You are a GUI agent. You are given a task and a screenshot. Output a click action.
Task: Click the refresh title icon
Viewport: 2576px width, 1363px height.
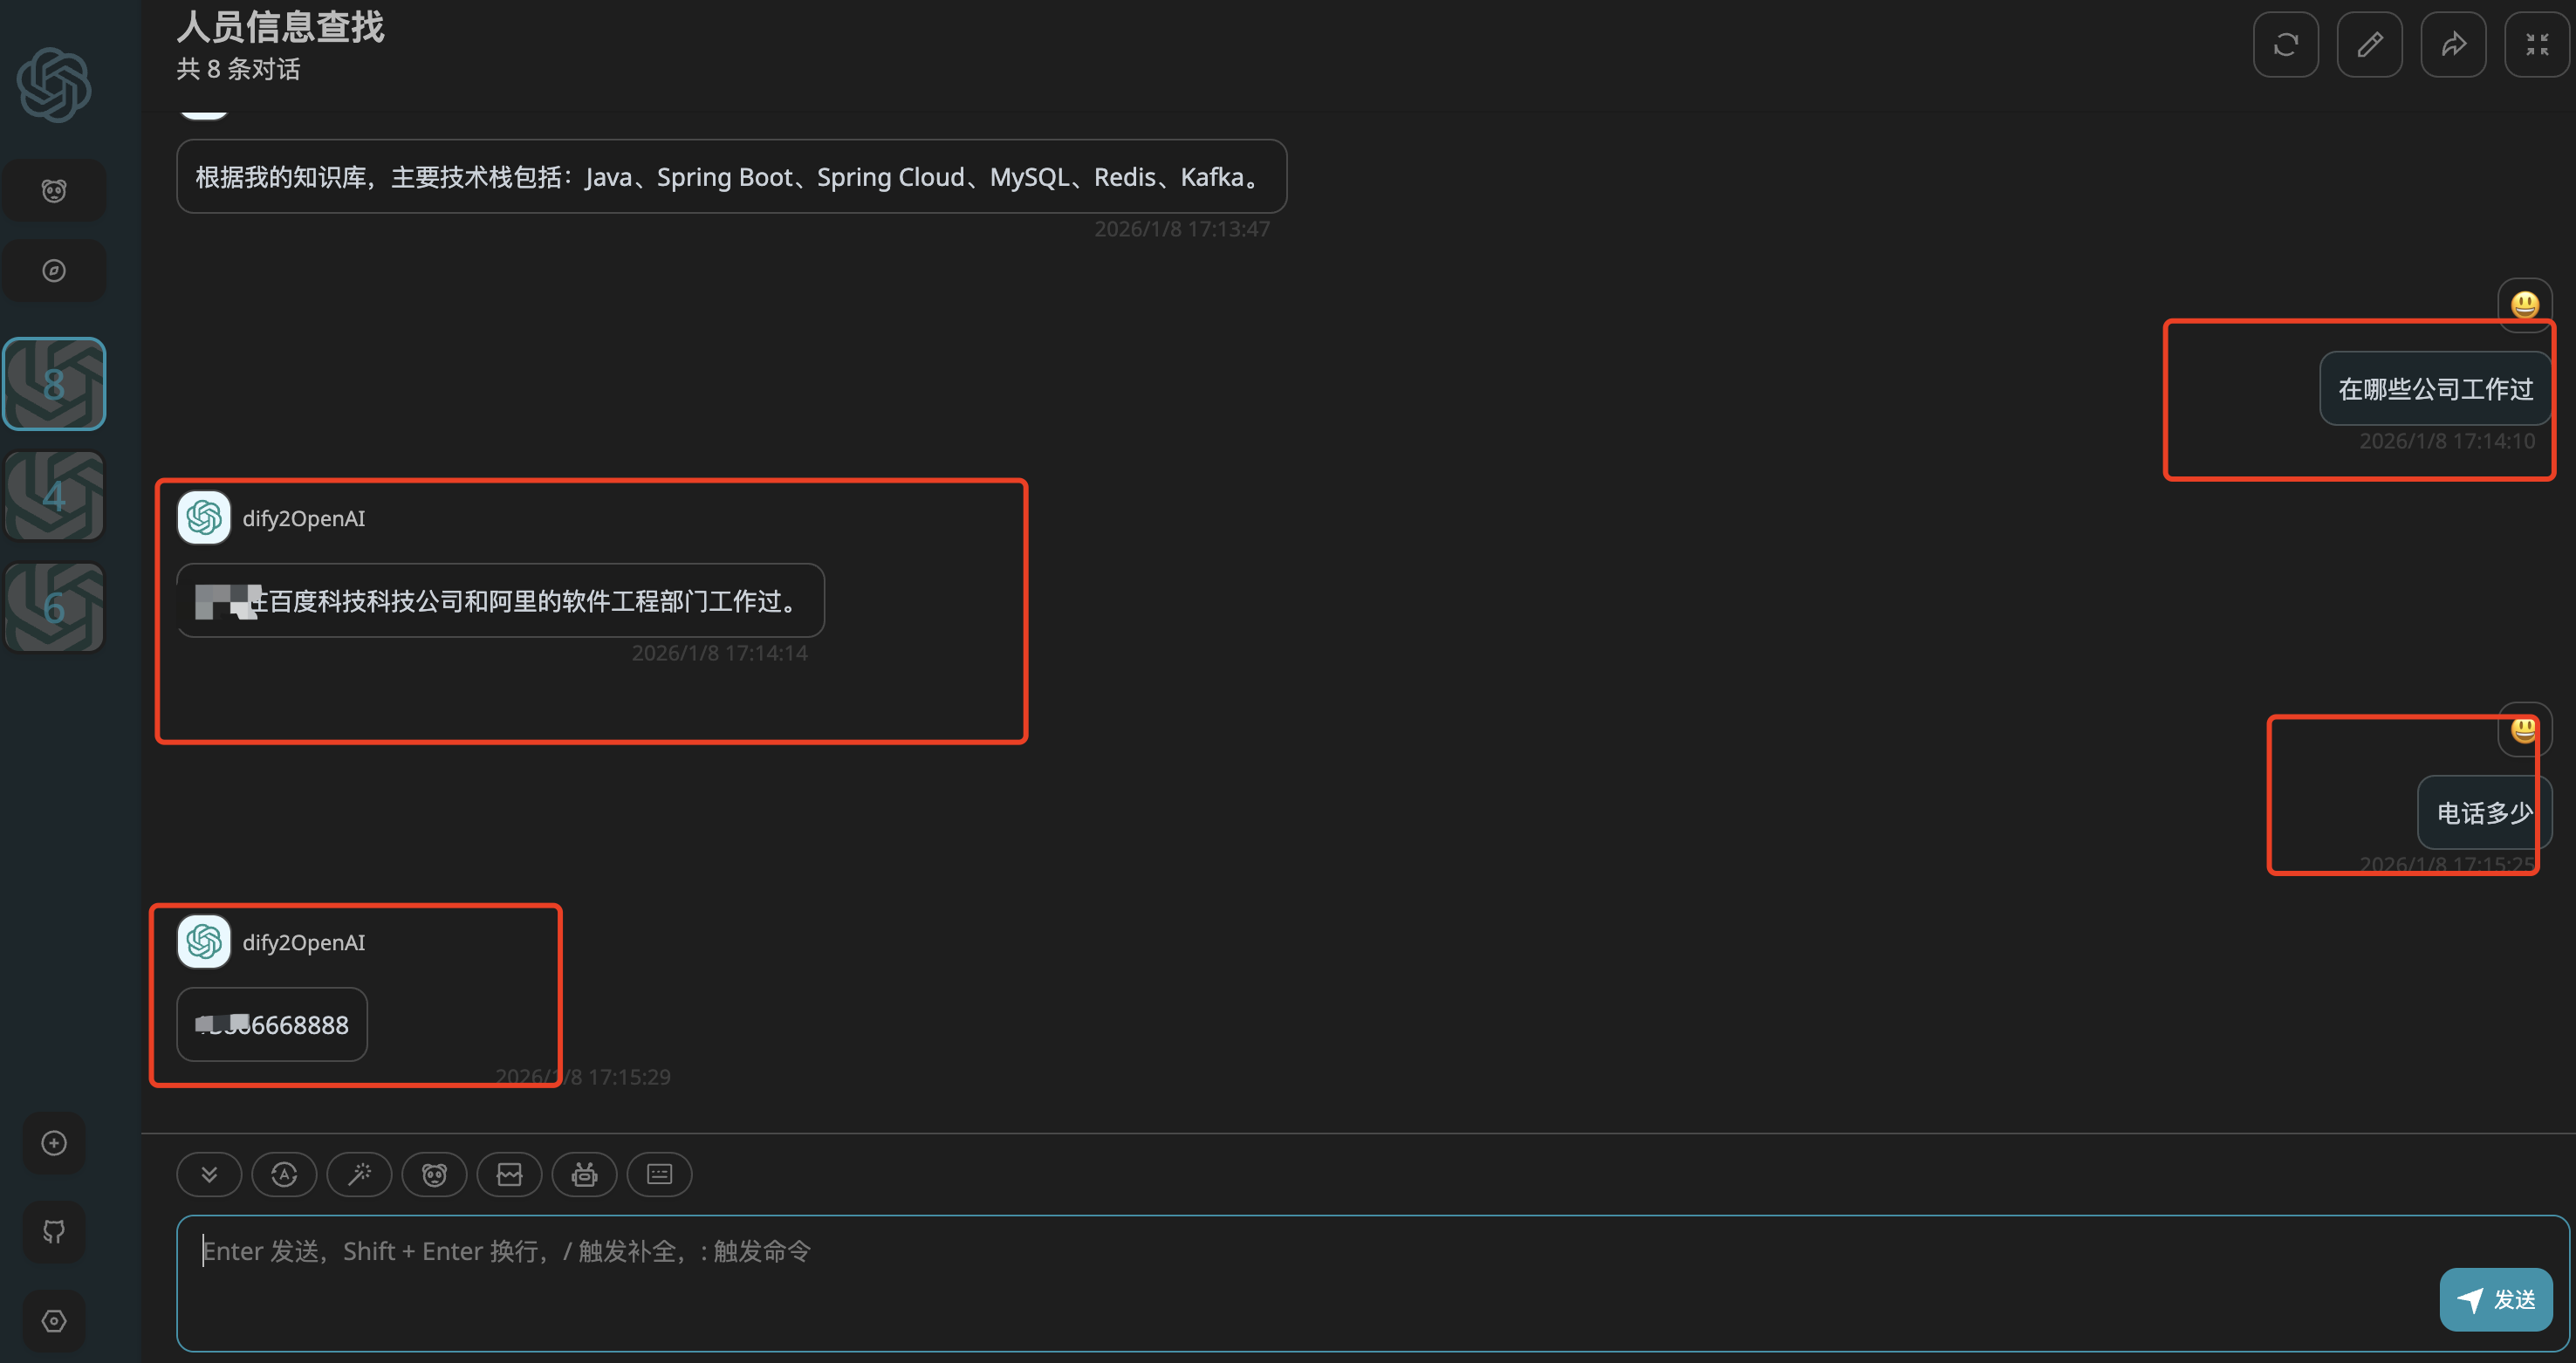tap(2285, 45)
